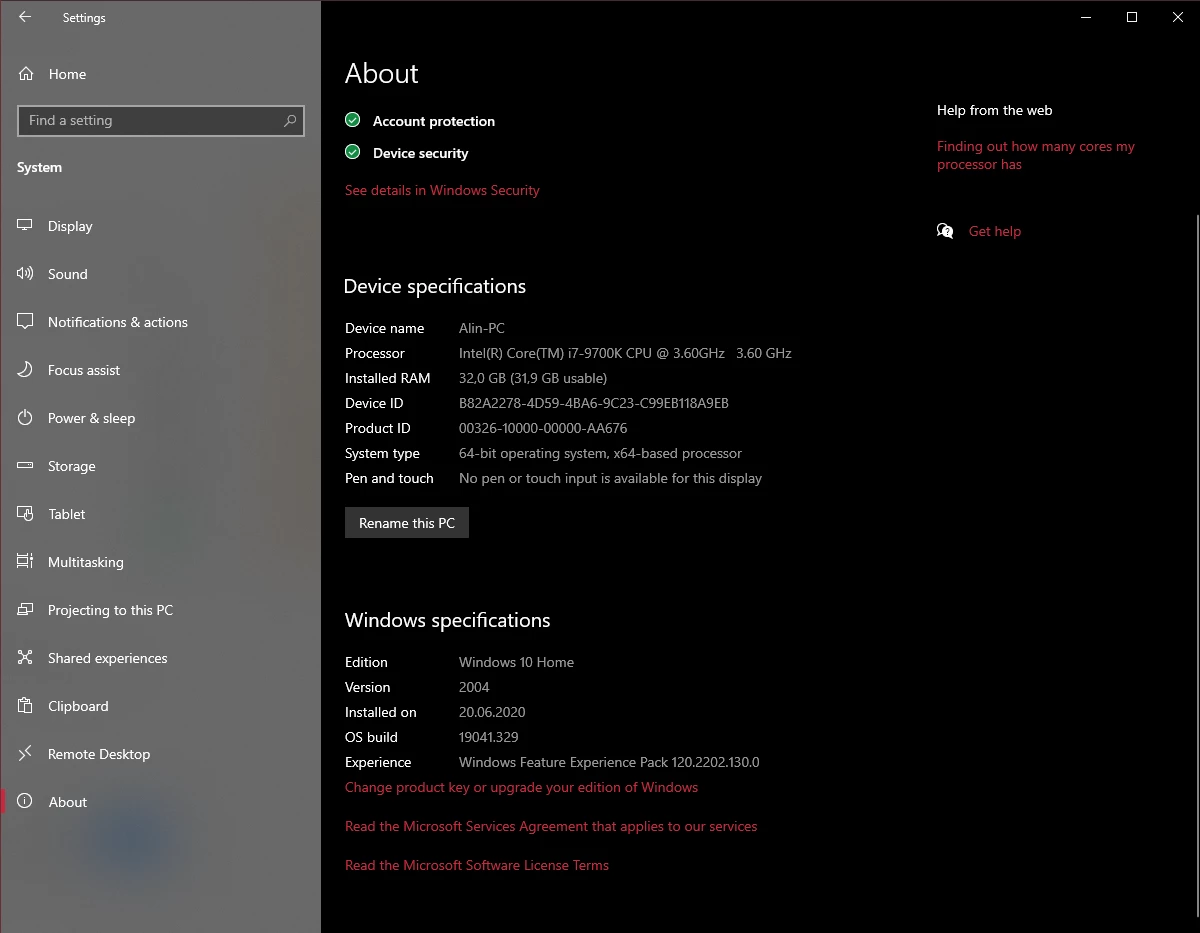The image size is (1200, 933).
Task: Open Finding out how many cores link
Action: pyautogui.click(x=1036, y=155)
